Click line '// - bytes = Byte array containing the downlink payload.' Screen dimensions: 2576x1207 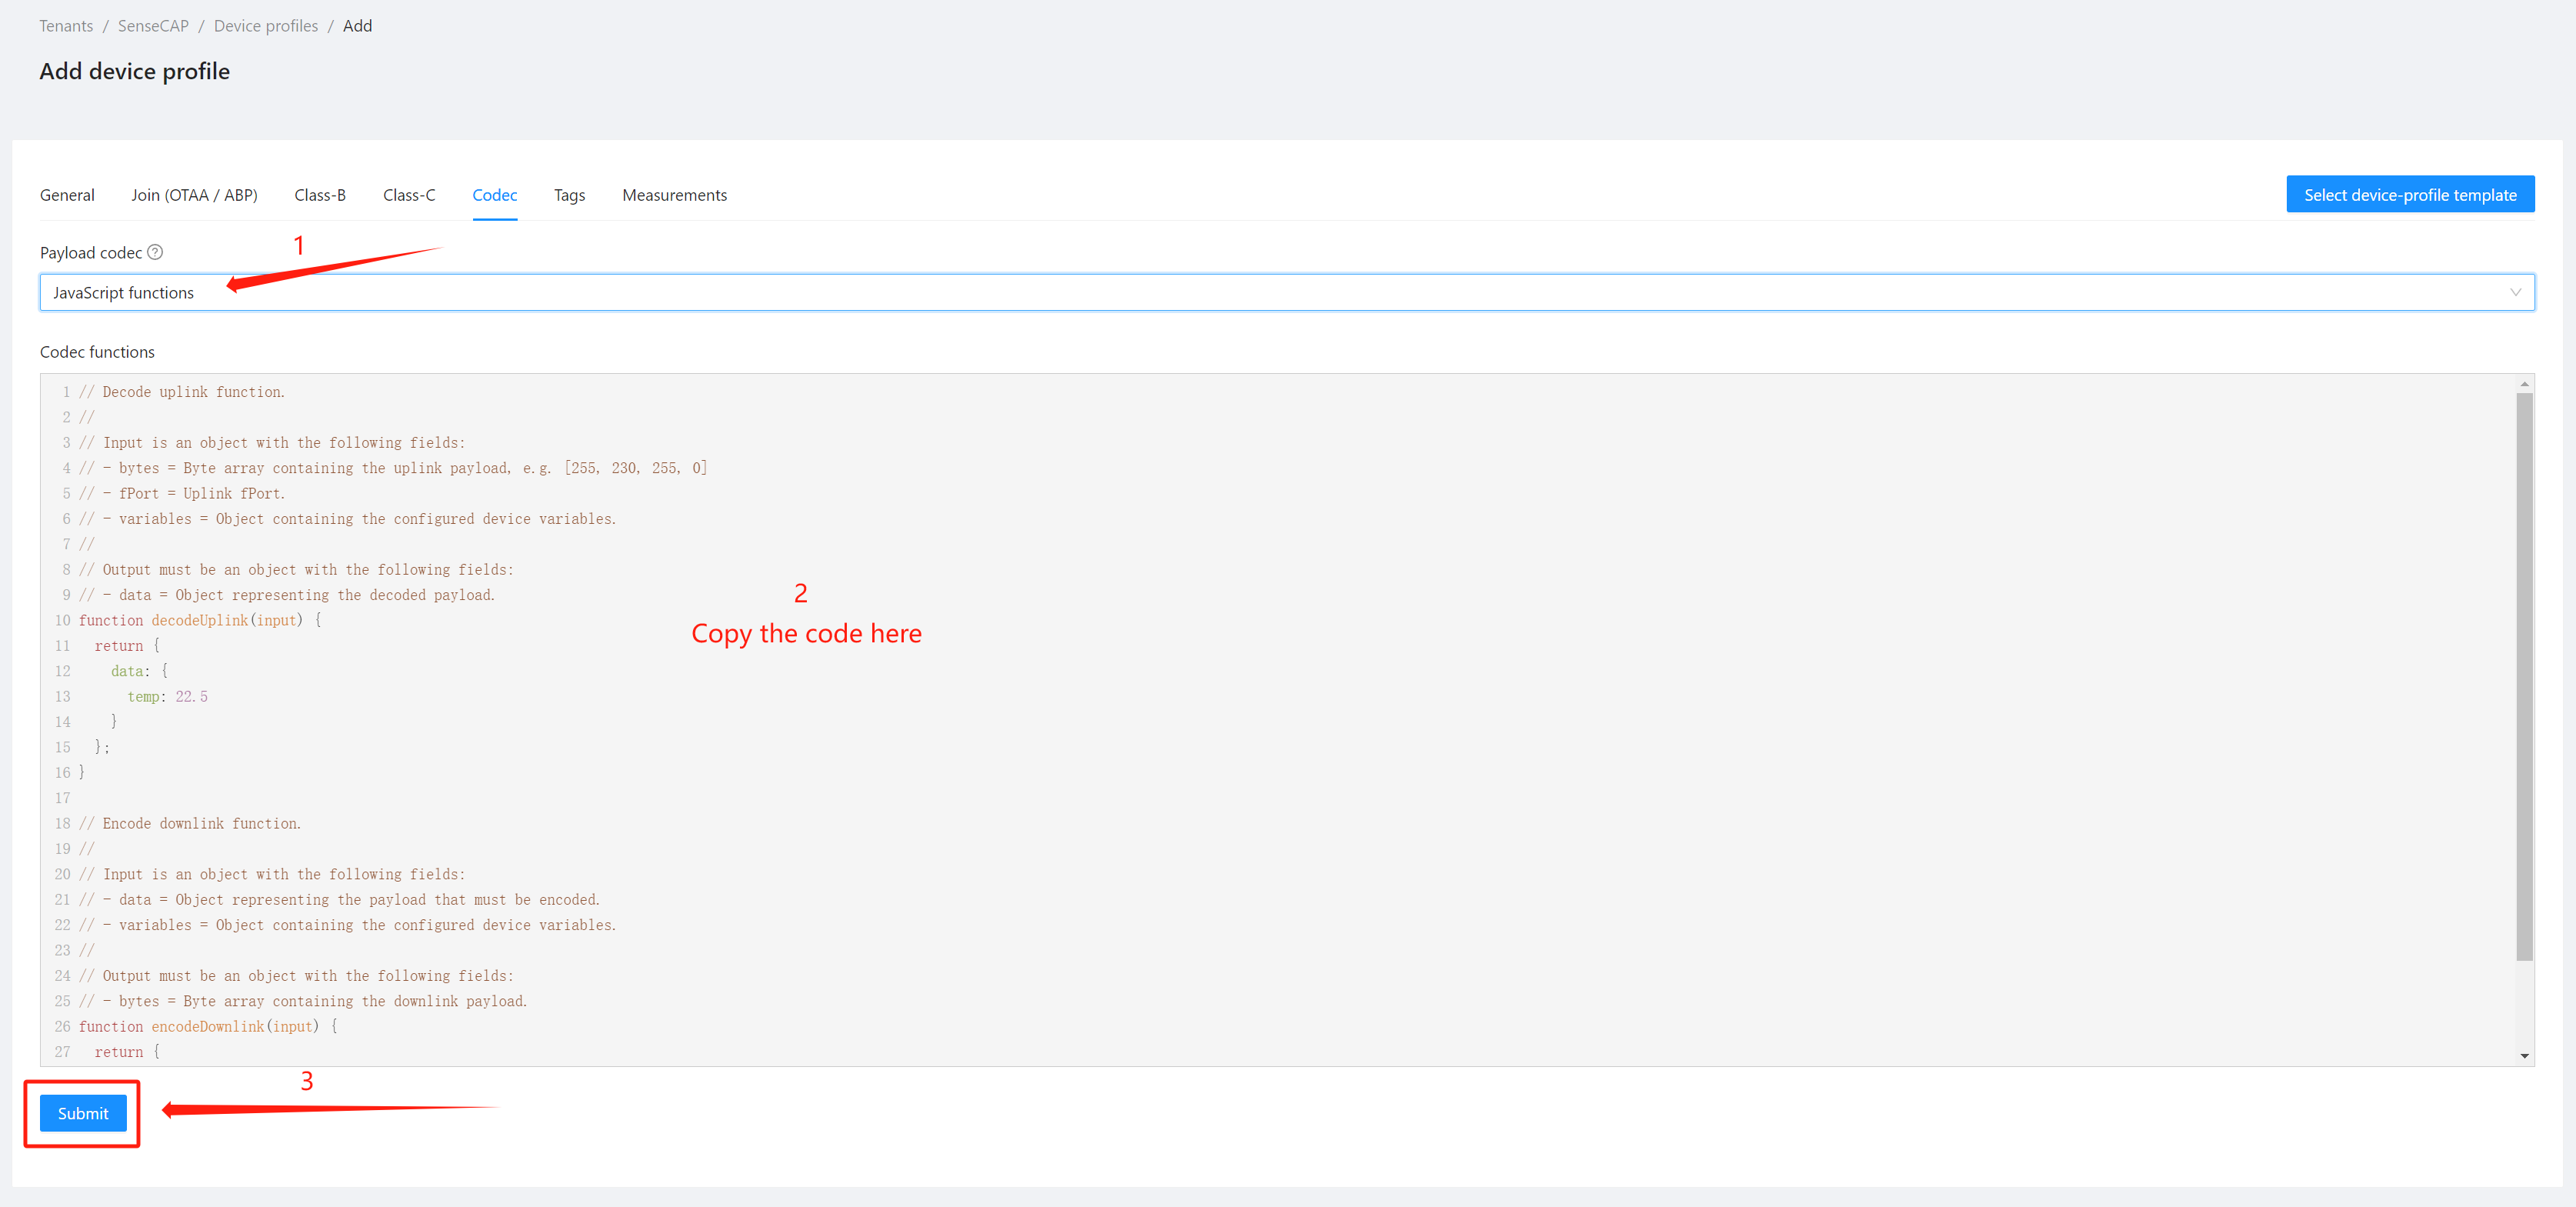(x=303, y=1001)
